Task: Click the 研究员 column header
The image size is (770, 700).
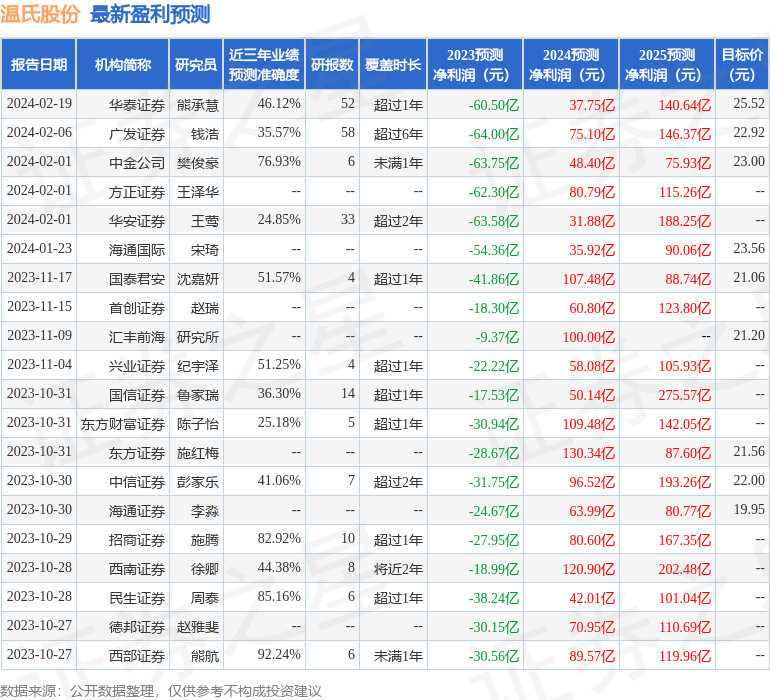Action: point(196,64)
